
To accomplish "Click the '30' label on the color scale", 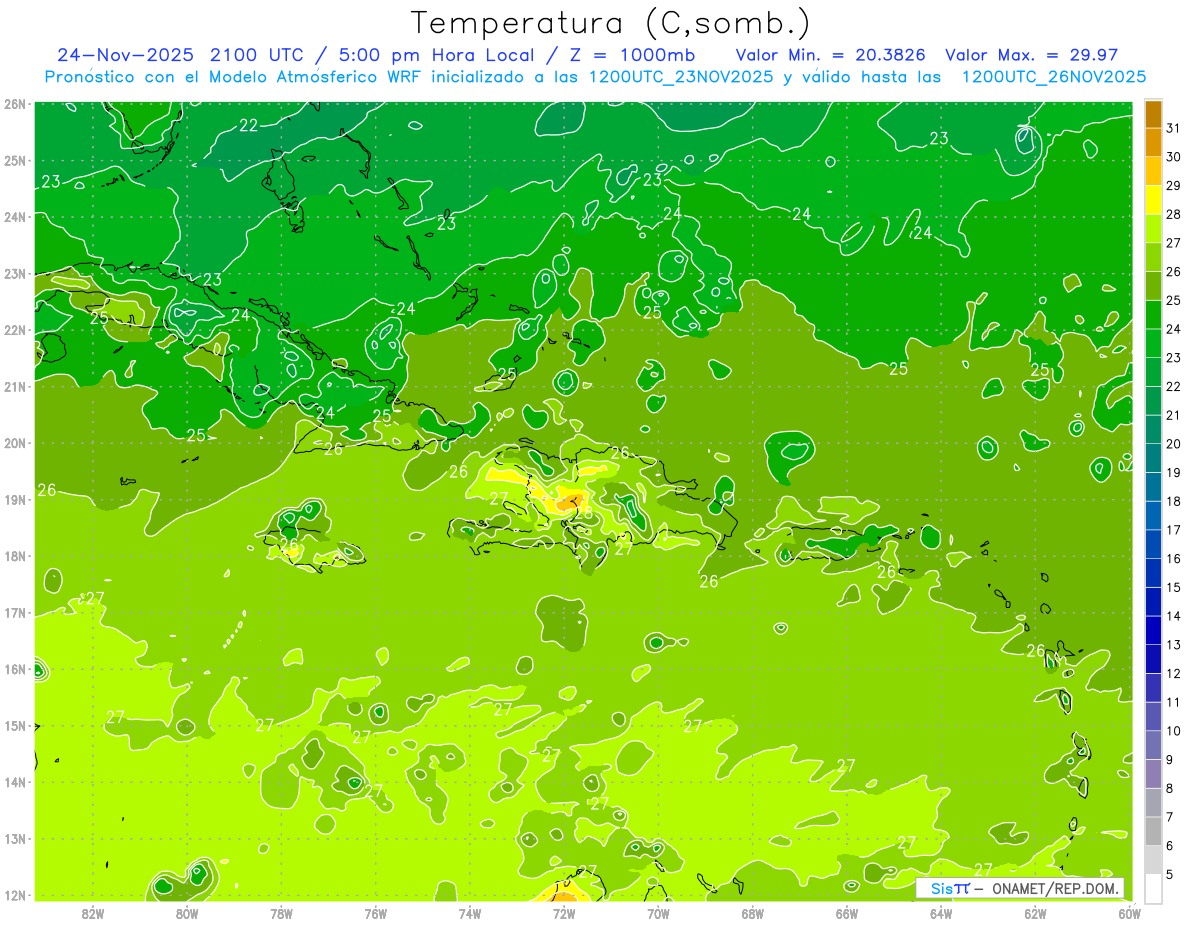I will tap(1174, 158).
